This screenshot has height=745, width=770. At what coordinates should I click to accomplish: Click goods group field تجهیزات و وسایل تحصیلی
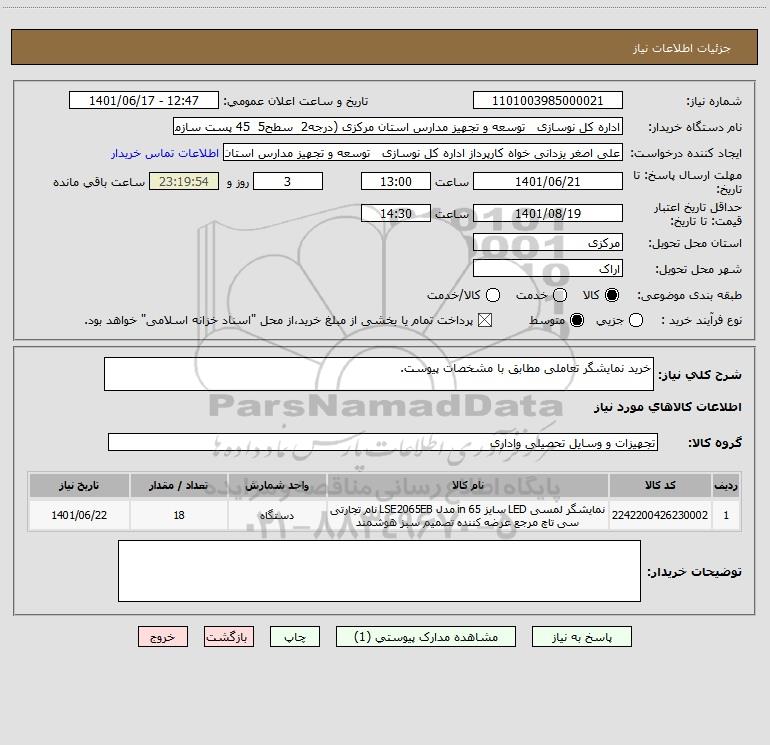[383, 442]
